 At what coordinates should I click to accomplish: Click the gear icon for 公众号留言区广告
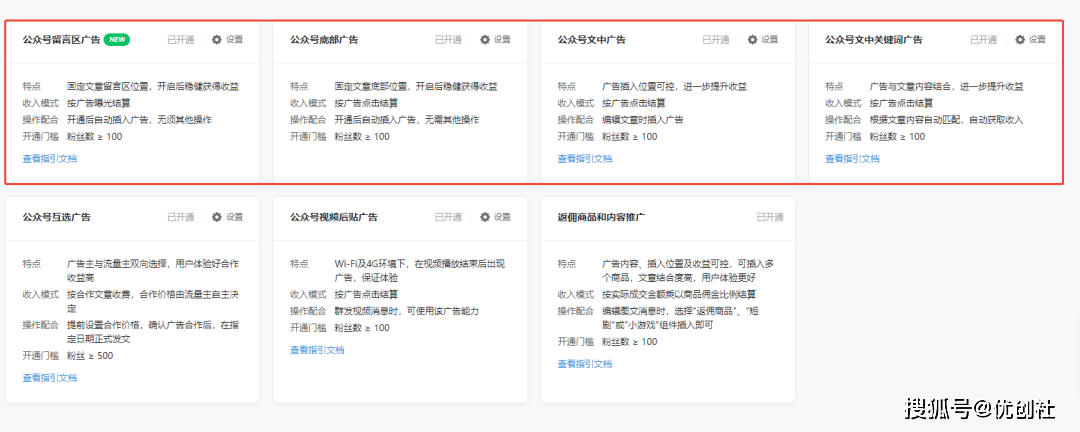pyautogui.click(x=217, y=40)
